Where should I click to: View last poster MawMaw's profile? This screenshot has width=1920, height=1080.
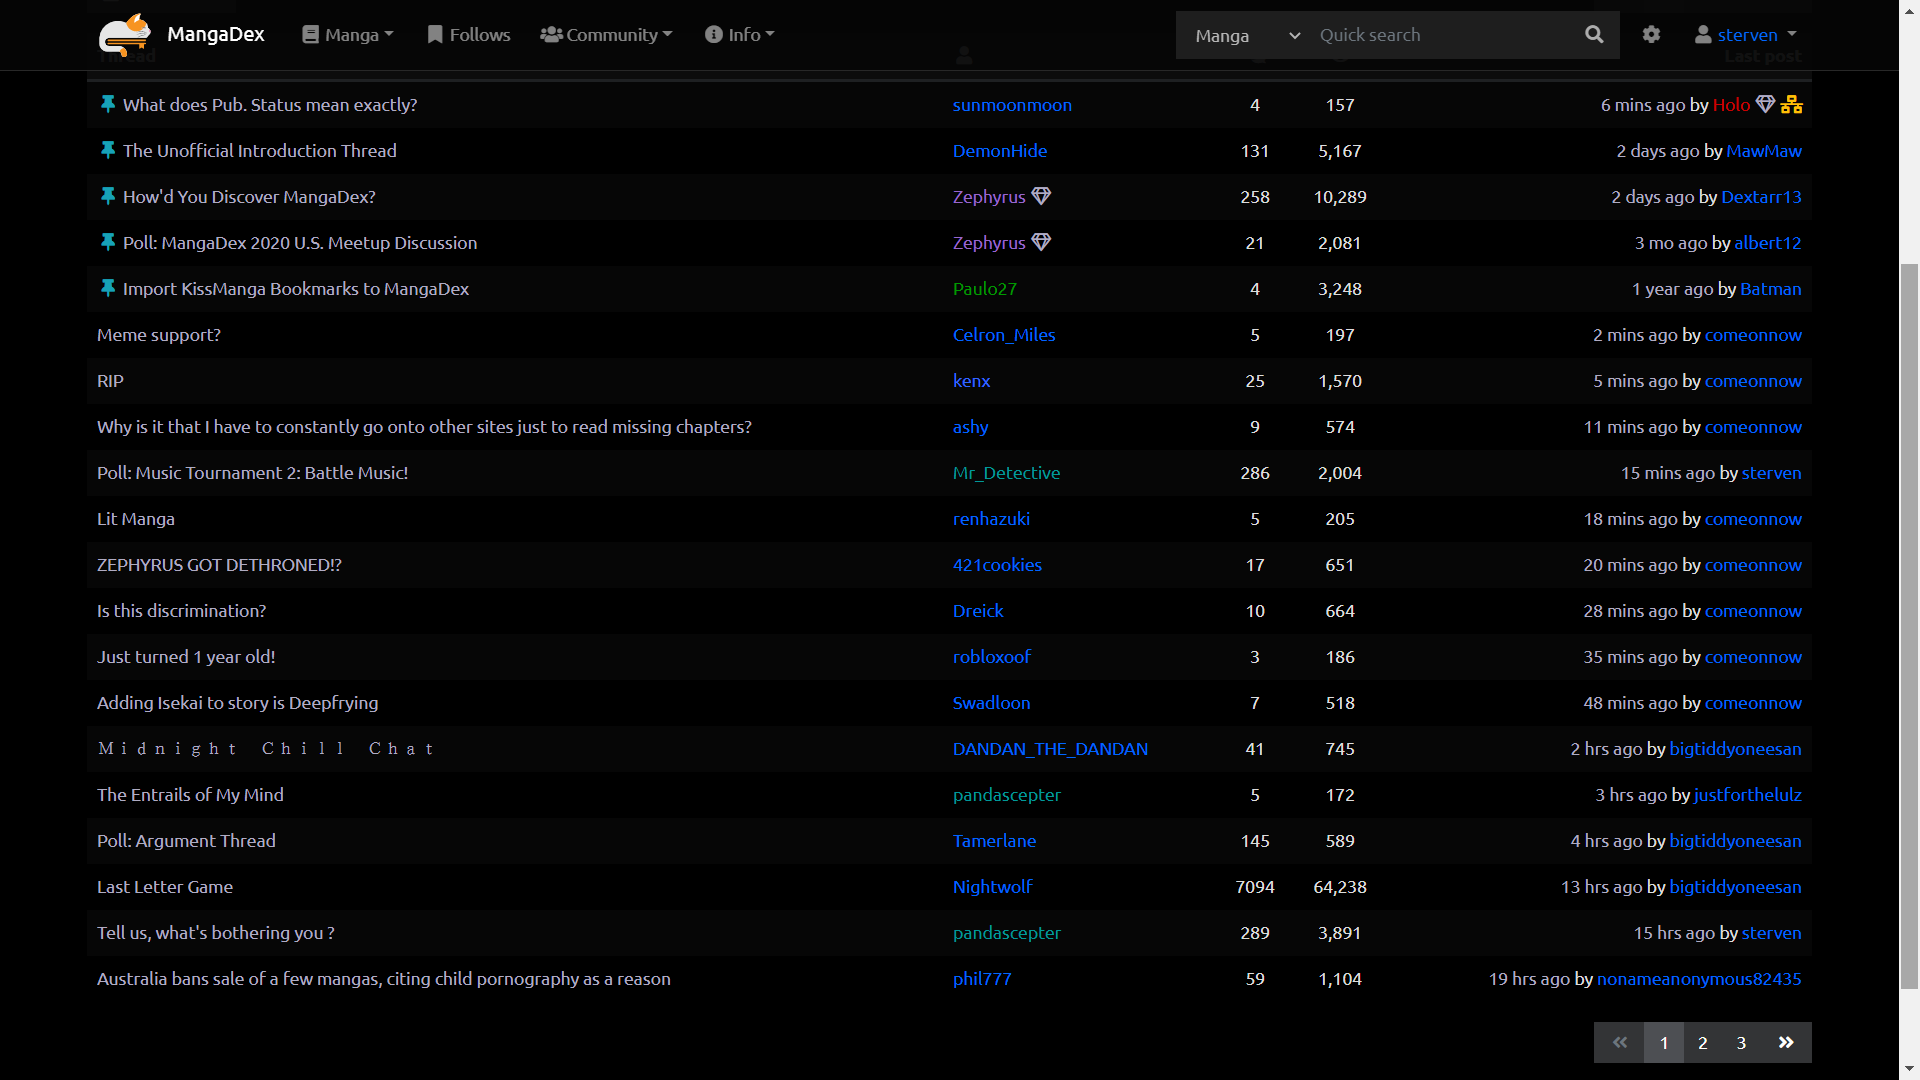point(1764,150)
